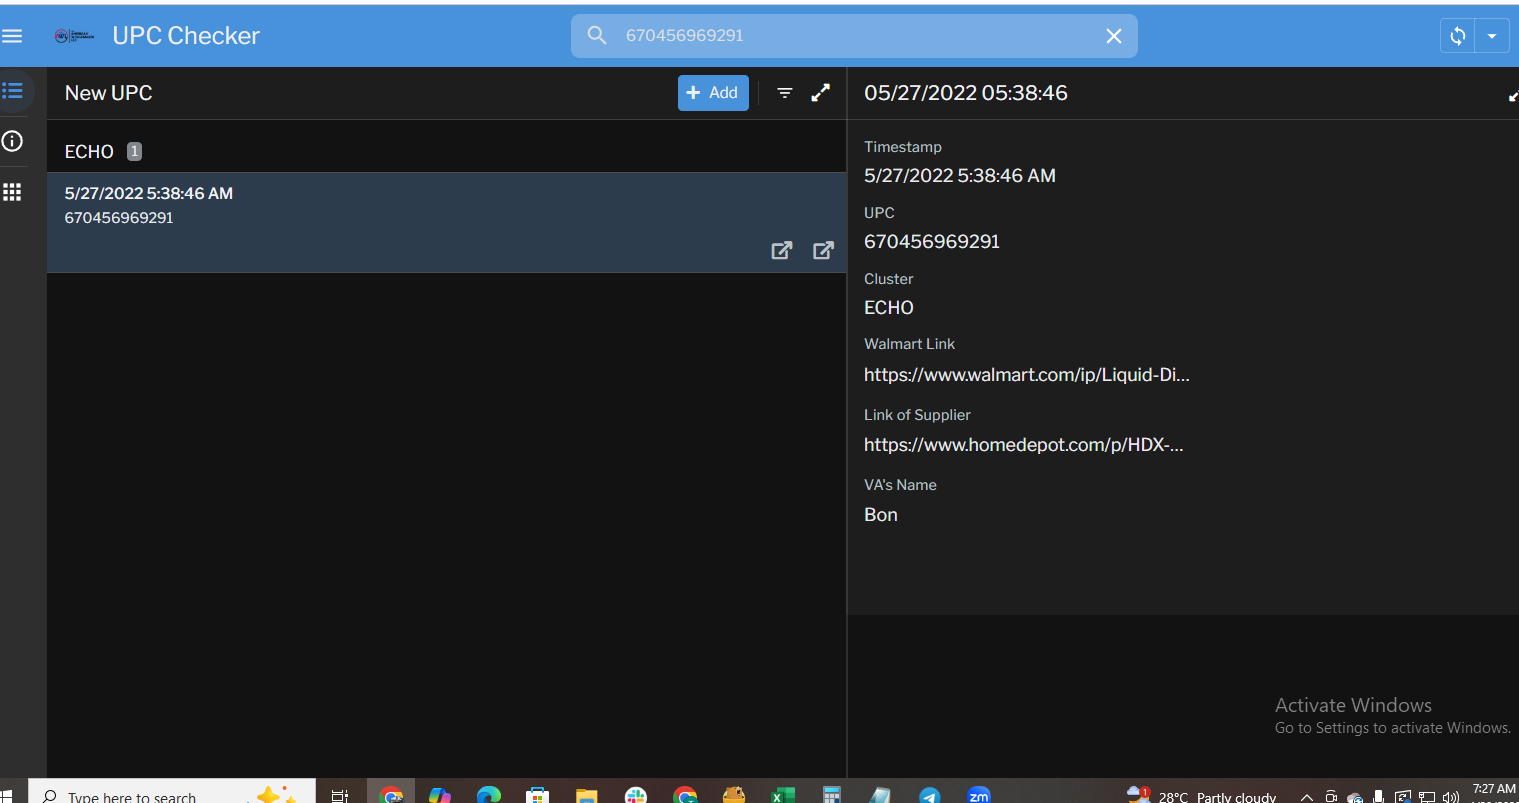
Task: Click the New UPC view heading
Action: tap(109, 93)
